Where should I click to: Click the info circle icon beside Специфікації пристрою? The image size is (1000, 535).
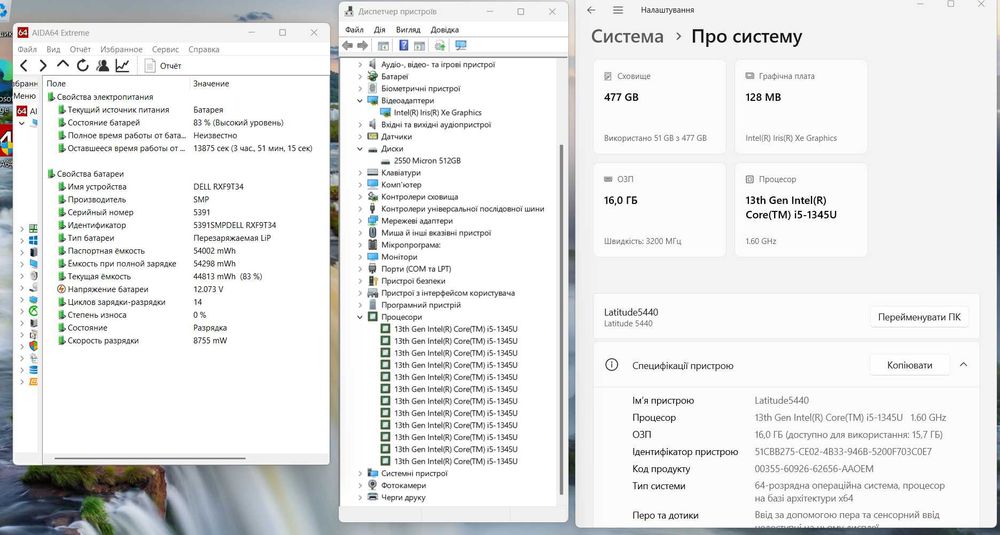(x=611, y=365)
